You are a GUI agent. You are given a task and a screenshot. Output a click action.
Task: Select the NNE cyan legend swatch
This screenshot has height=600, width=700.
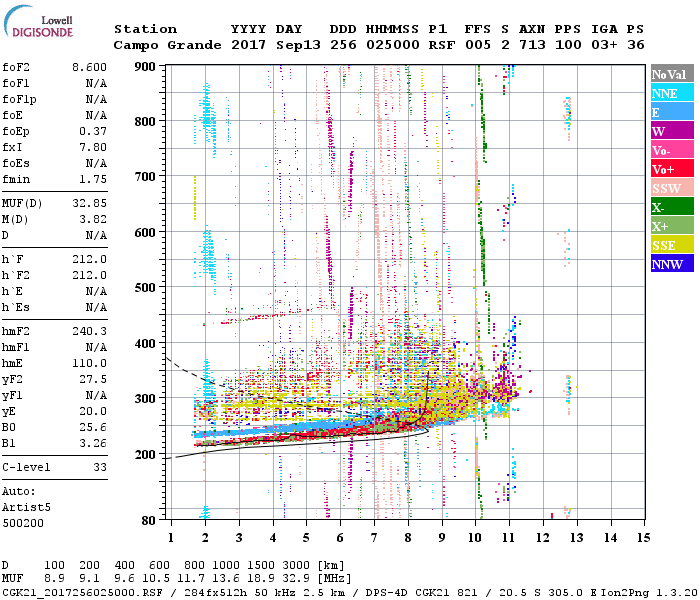672,93
